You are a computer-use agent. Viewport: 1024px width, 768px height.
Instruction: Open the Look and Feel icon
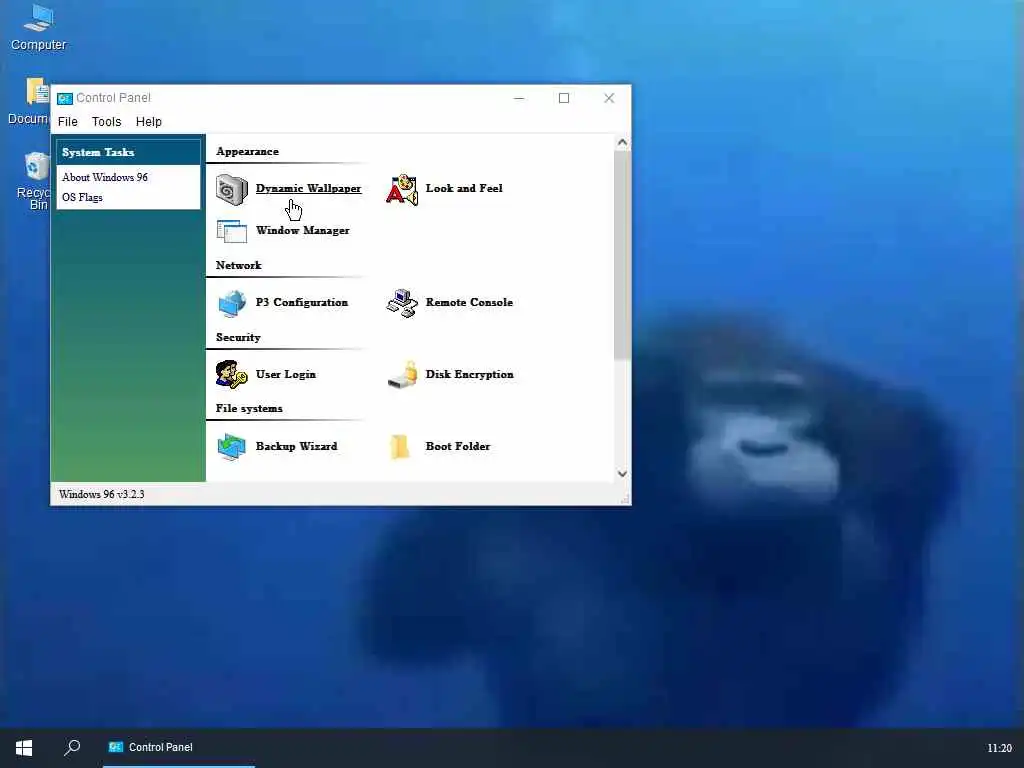point(402,189)
